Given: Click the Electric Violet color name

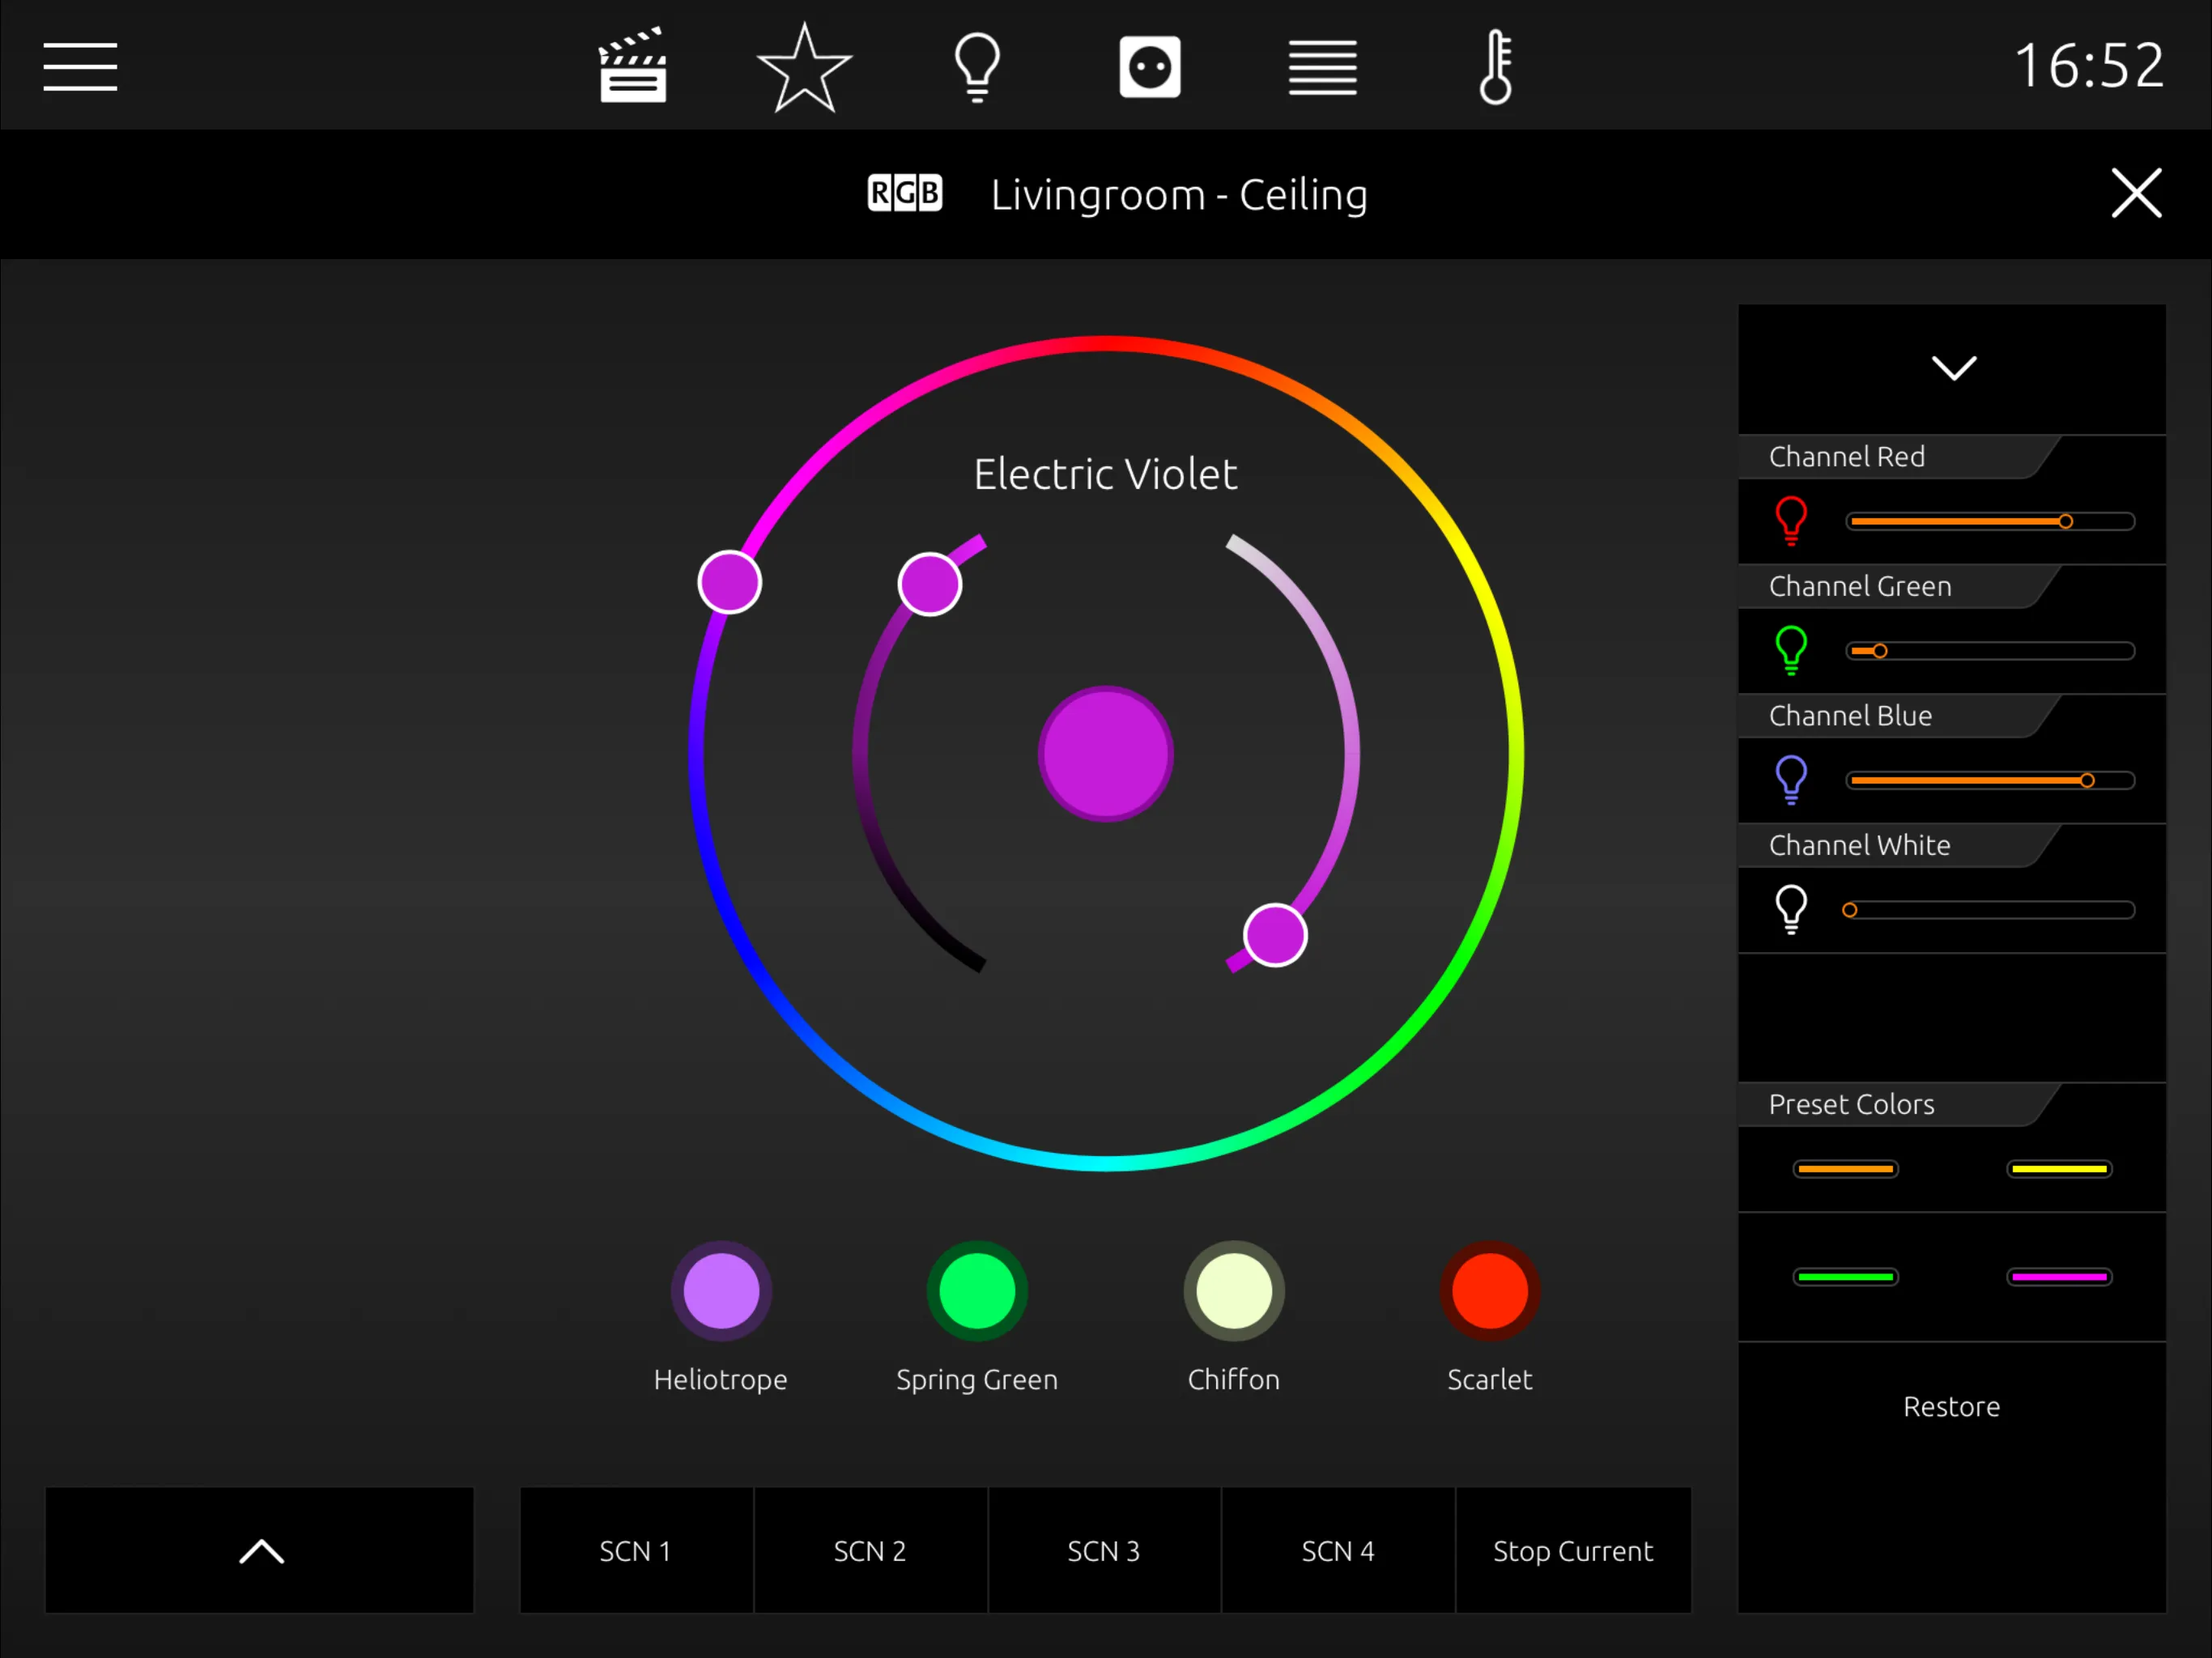Looking at the screenshot, I should 1105,474.
